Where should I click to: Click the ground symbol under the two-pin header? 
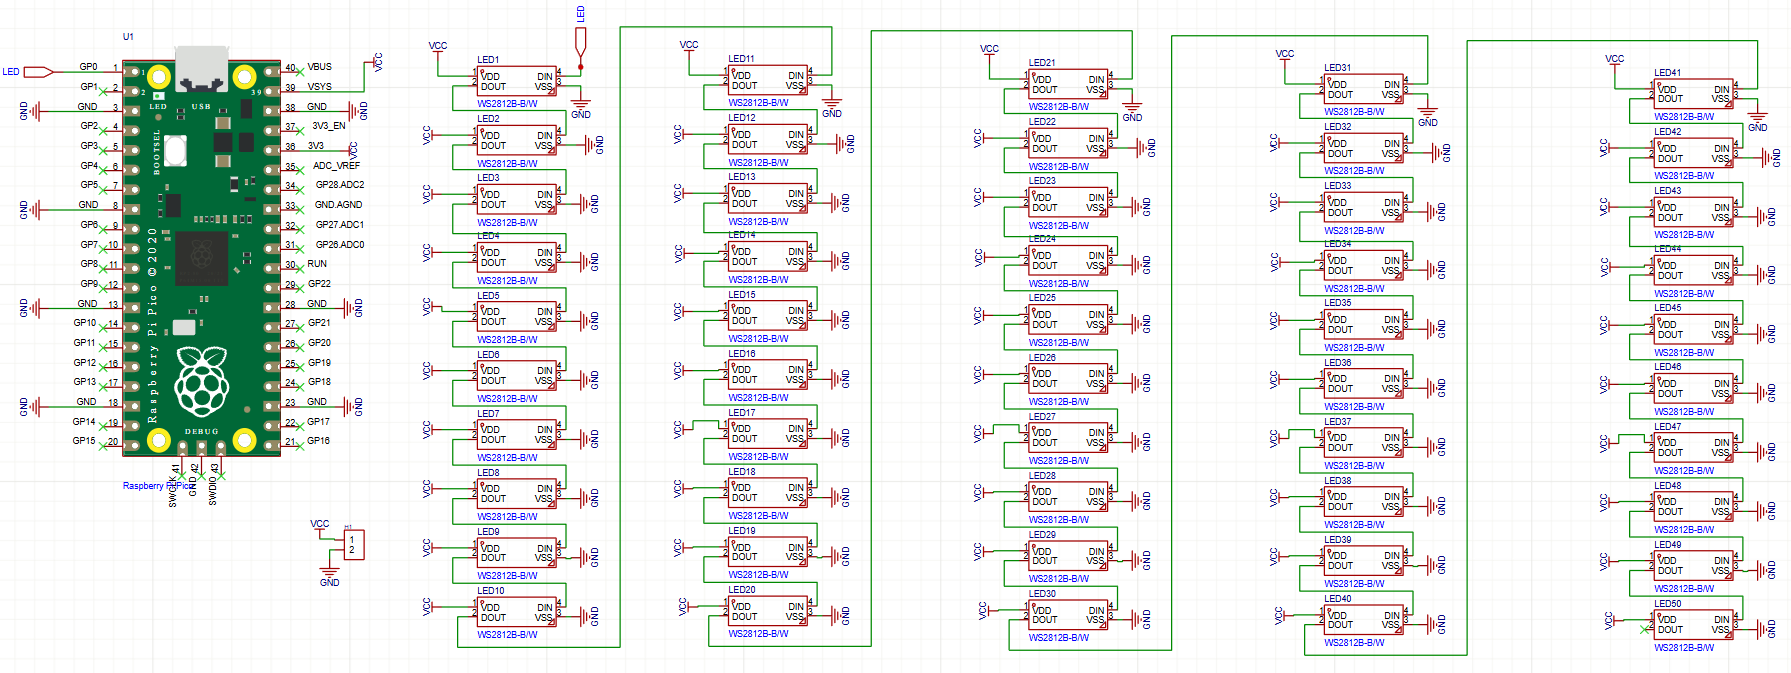point(329,577)
